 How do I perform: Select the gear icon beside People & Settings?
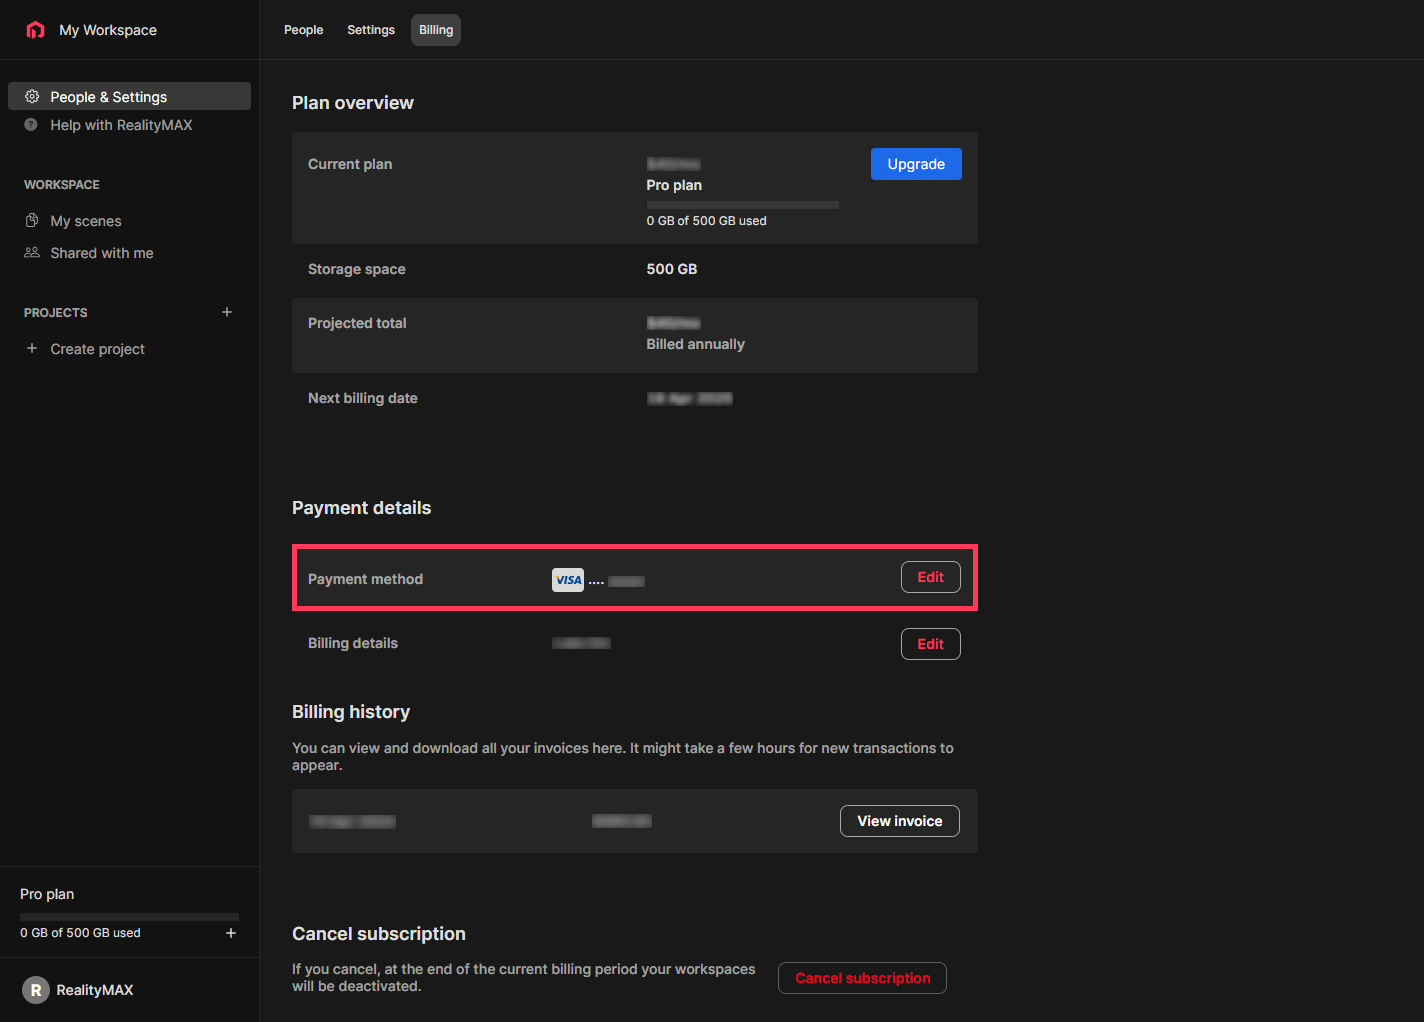pos(31,96)
